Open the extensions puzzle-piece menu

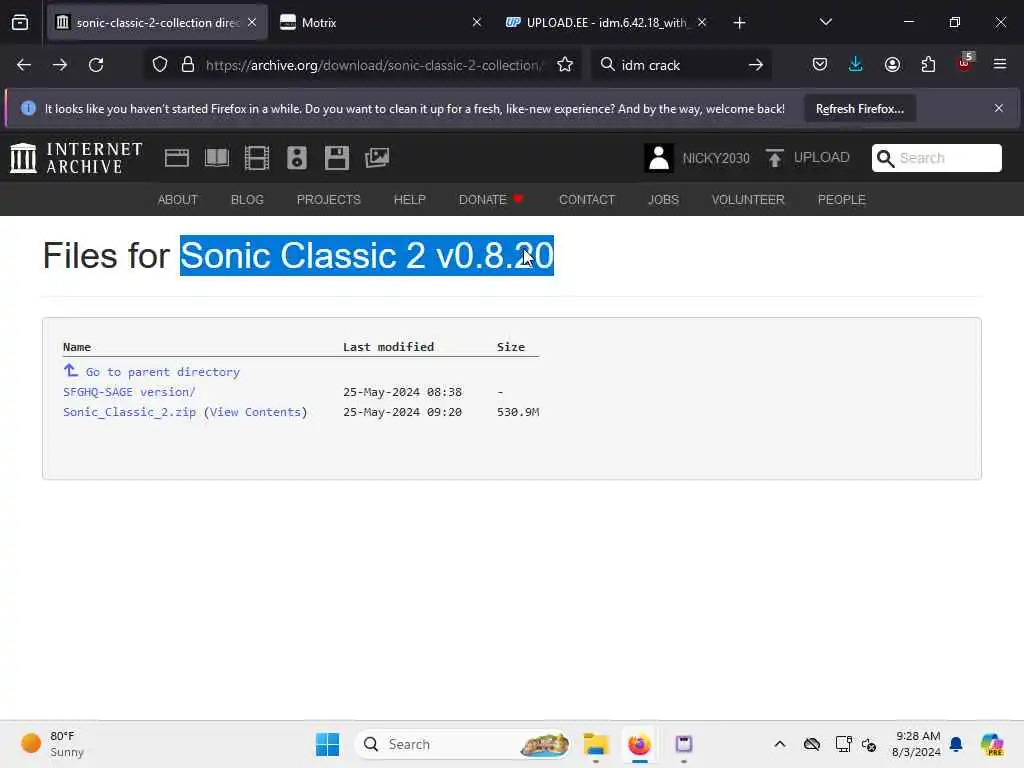pyautogui.click(x=928, y=65)
